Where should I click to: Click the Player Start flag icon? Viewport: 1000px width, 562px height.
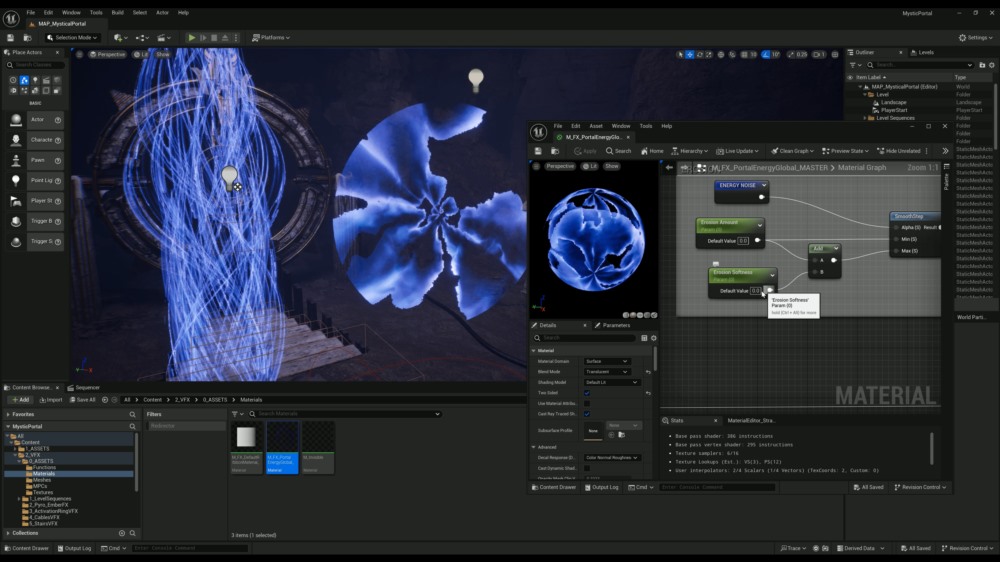click(x=16, y=201)
